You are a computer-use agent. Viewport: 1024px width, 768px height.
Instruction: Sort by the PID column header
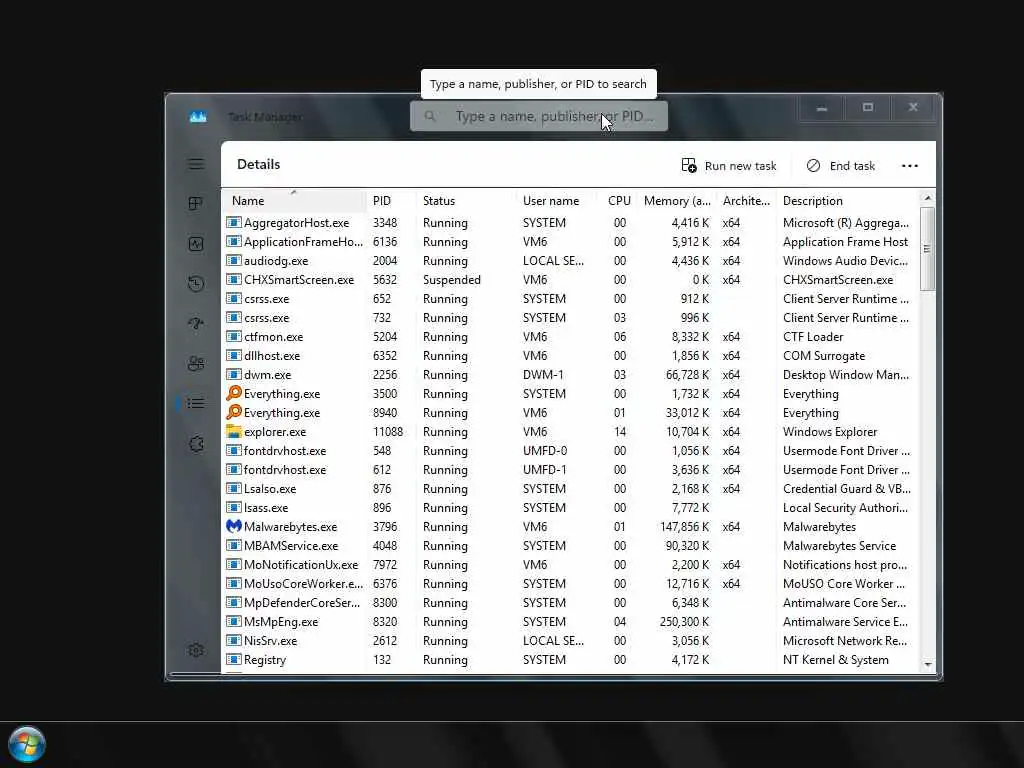pos(391,200)
